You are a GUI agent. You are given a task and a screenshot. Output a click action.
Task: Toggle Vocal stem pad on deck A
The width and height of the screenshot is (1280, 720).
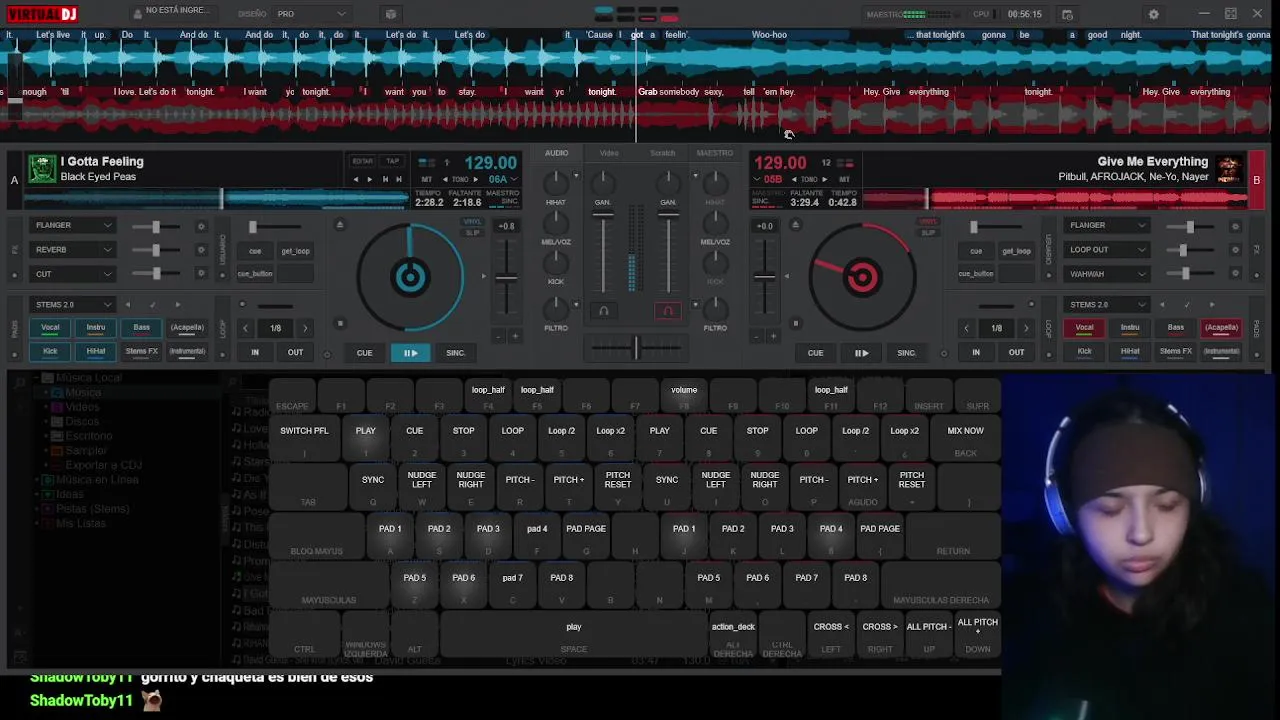50,327
